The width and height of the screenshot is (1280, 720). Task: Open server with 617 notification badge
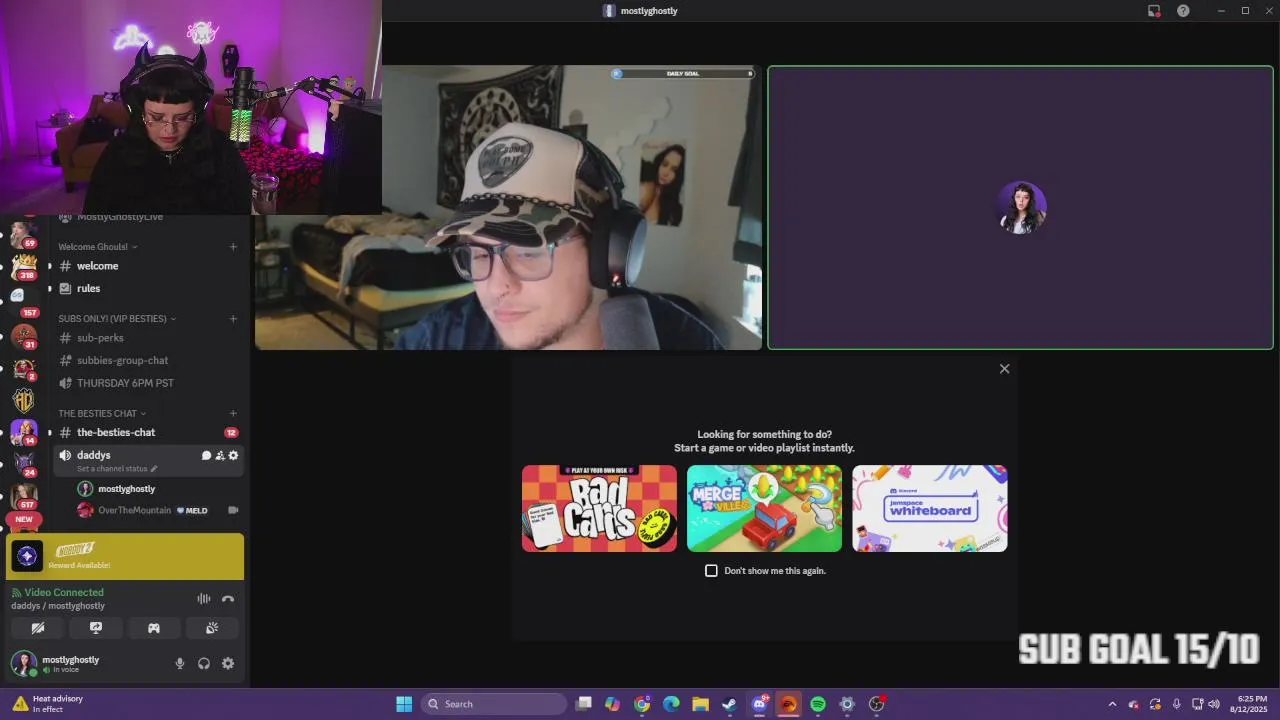tap(23, 496)
